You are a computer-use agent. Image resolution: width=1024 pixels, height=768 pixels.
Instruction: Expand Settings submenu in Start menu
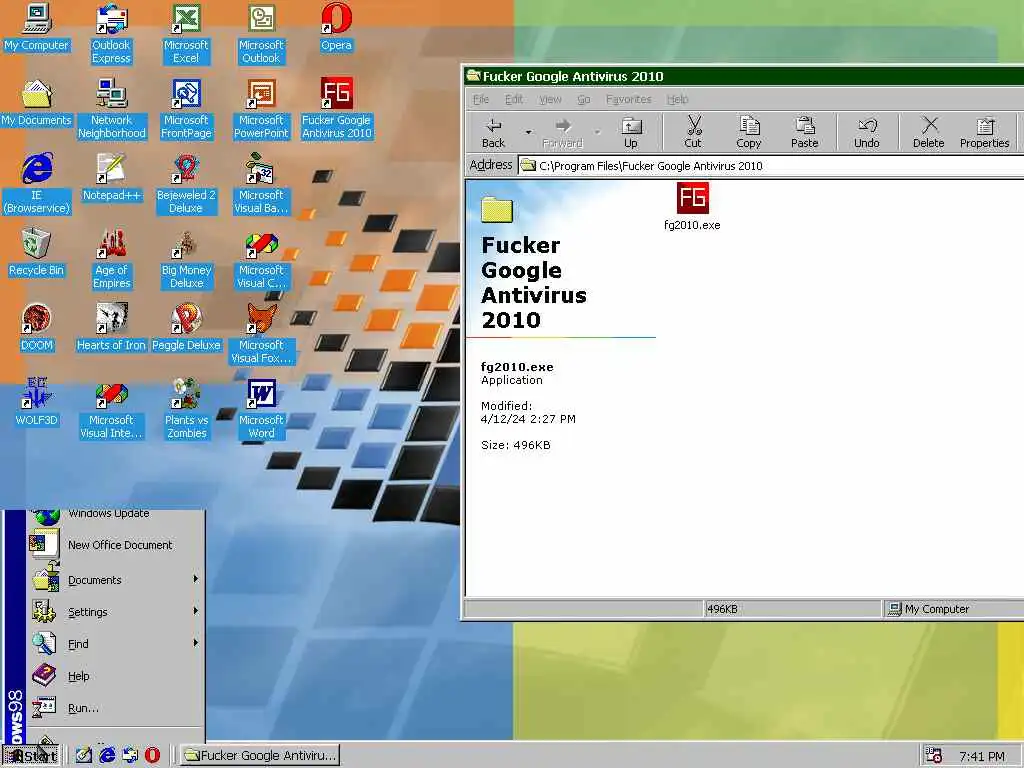(116, 612)
